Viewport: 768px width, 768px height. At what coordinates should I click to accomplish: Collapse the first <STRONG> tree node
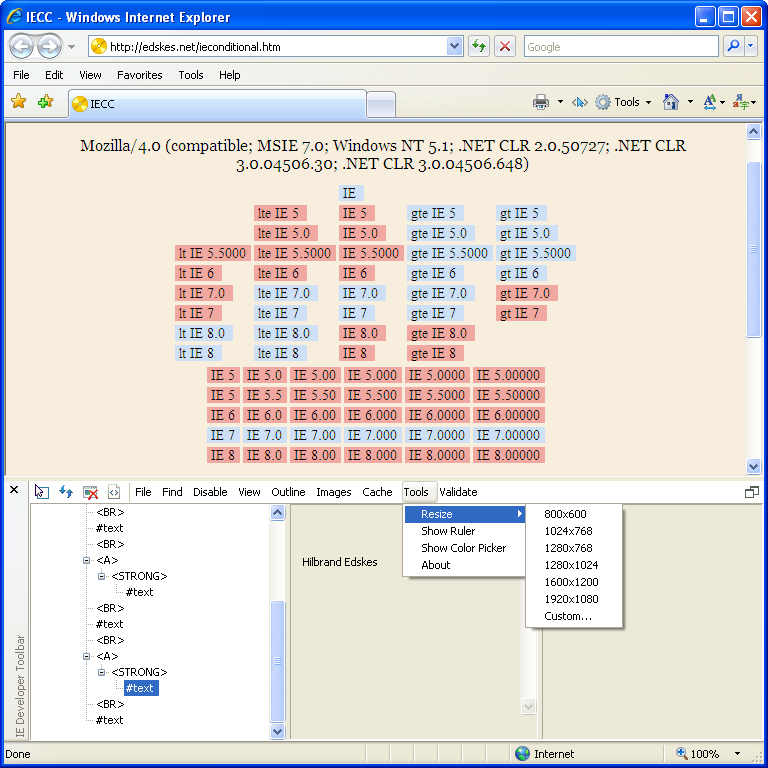point(102,576)
